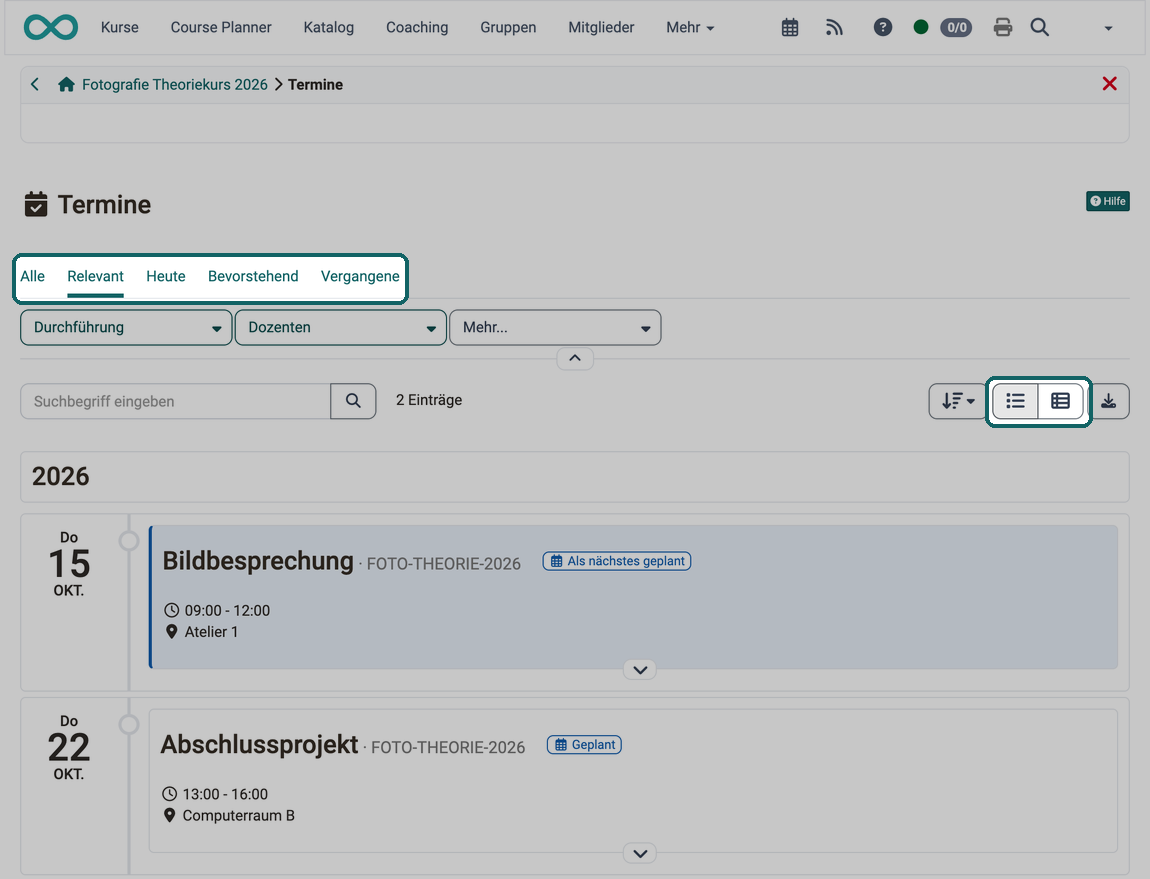Open the 0/0 messages badge

coord(956,28)
